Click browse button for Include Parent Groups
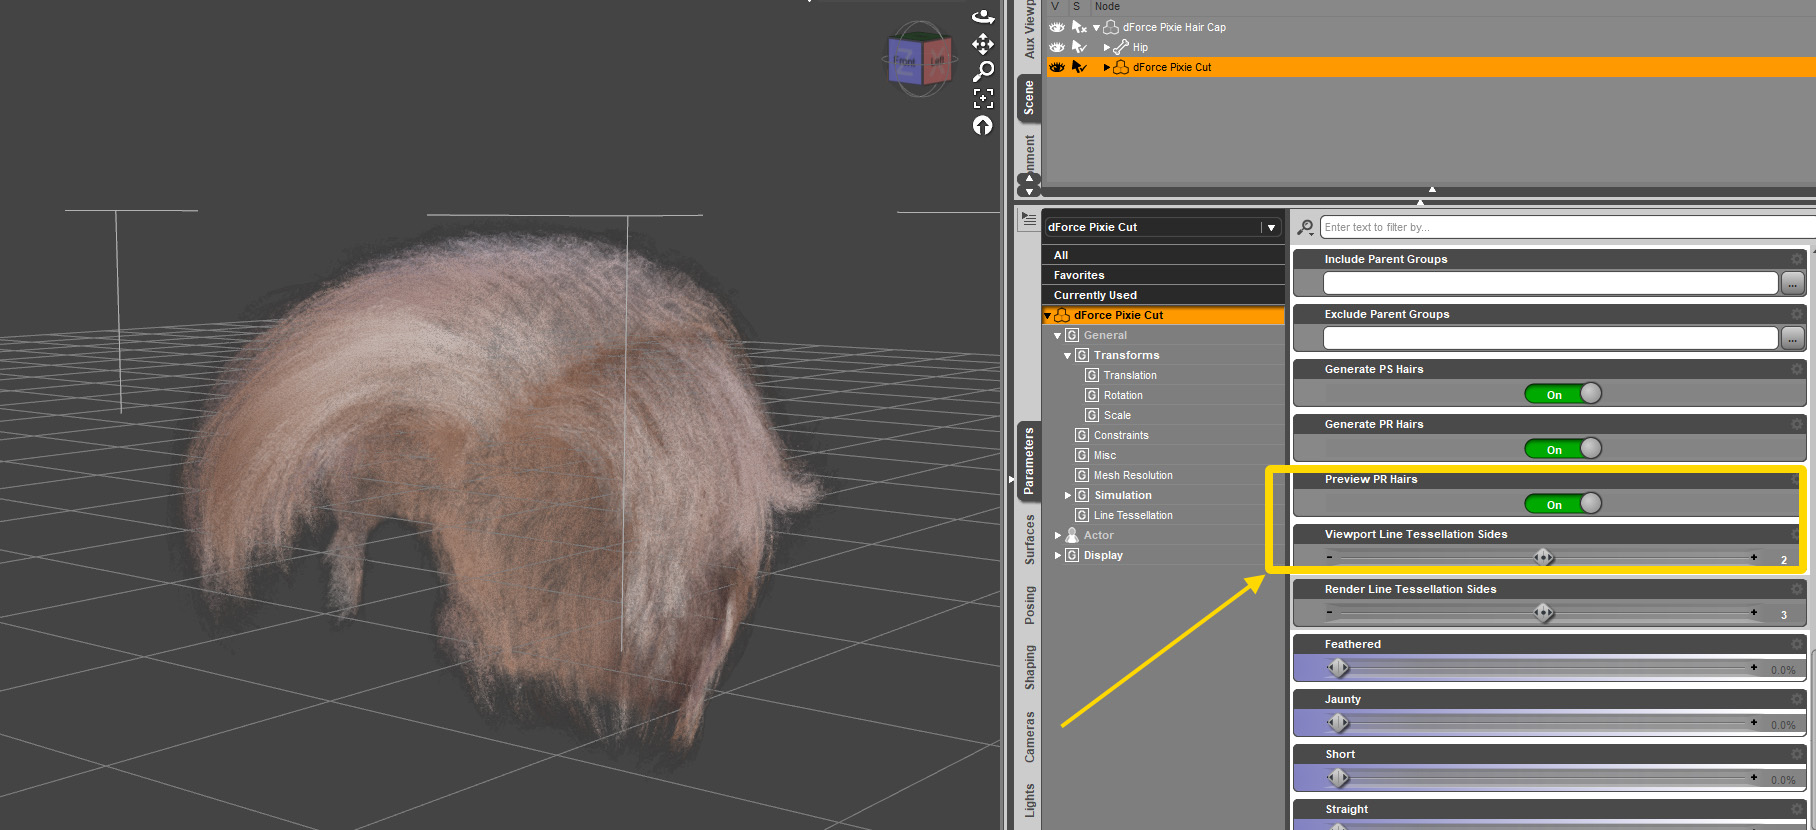Viewport: 1816px width, 830px height. click(1793, 283)
